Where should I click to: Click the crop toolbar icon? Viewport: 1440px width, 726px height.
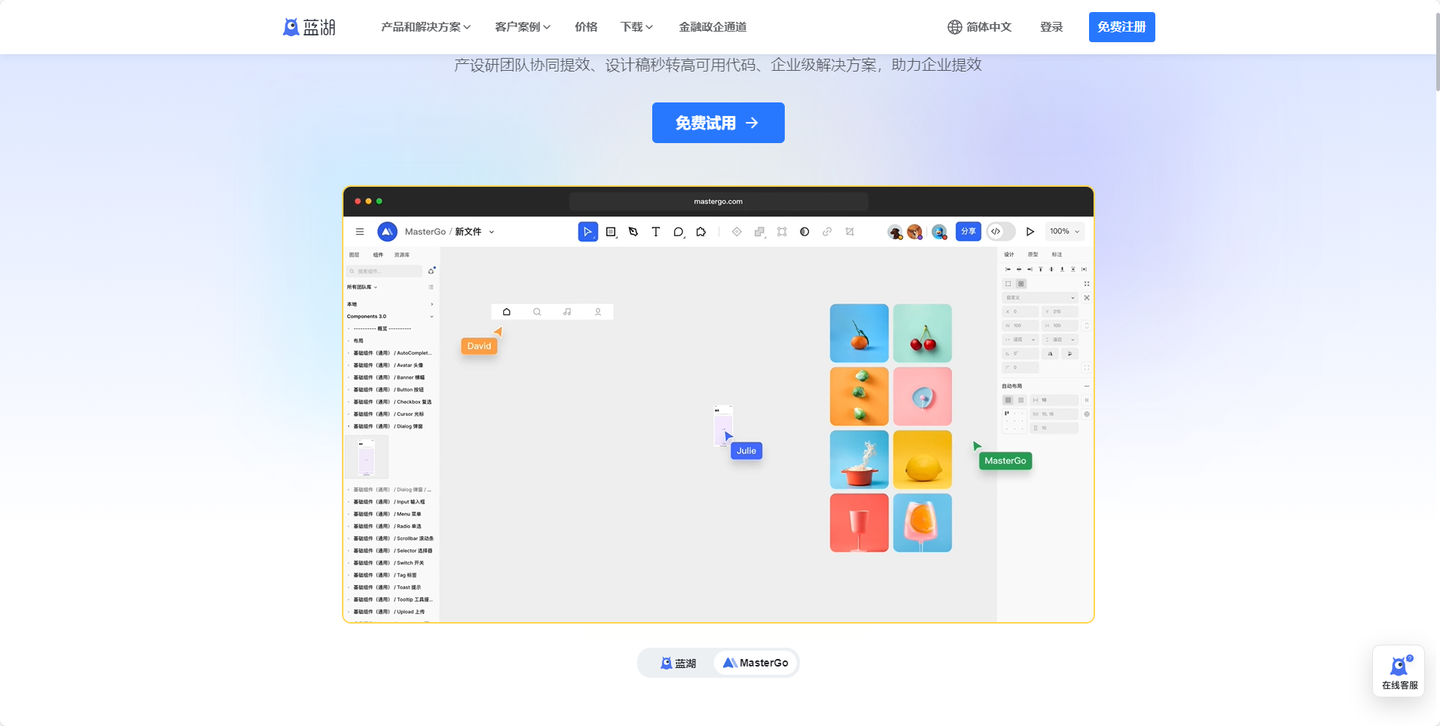(x=849, y=232)
